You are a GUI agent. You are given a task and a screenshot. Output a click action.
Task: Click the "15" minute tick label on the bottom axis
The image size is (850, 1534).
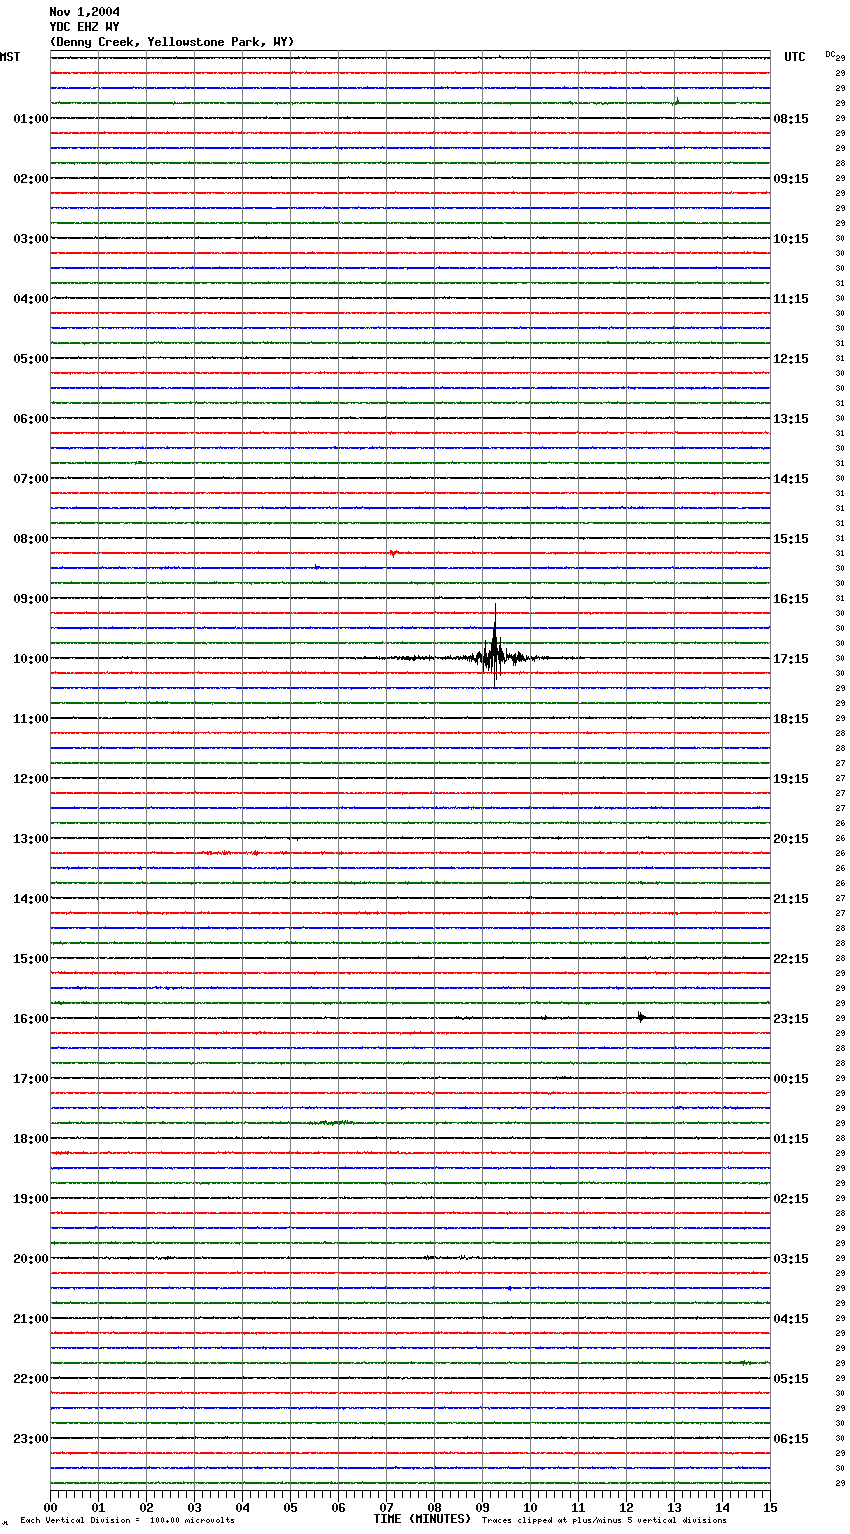pyautogui.click(x=770, y=1507)
